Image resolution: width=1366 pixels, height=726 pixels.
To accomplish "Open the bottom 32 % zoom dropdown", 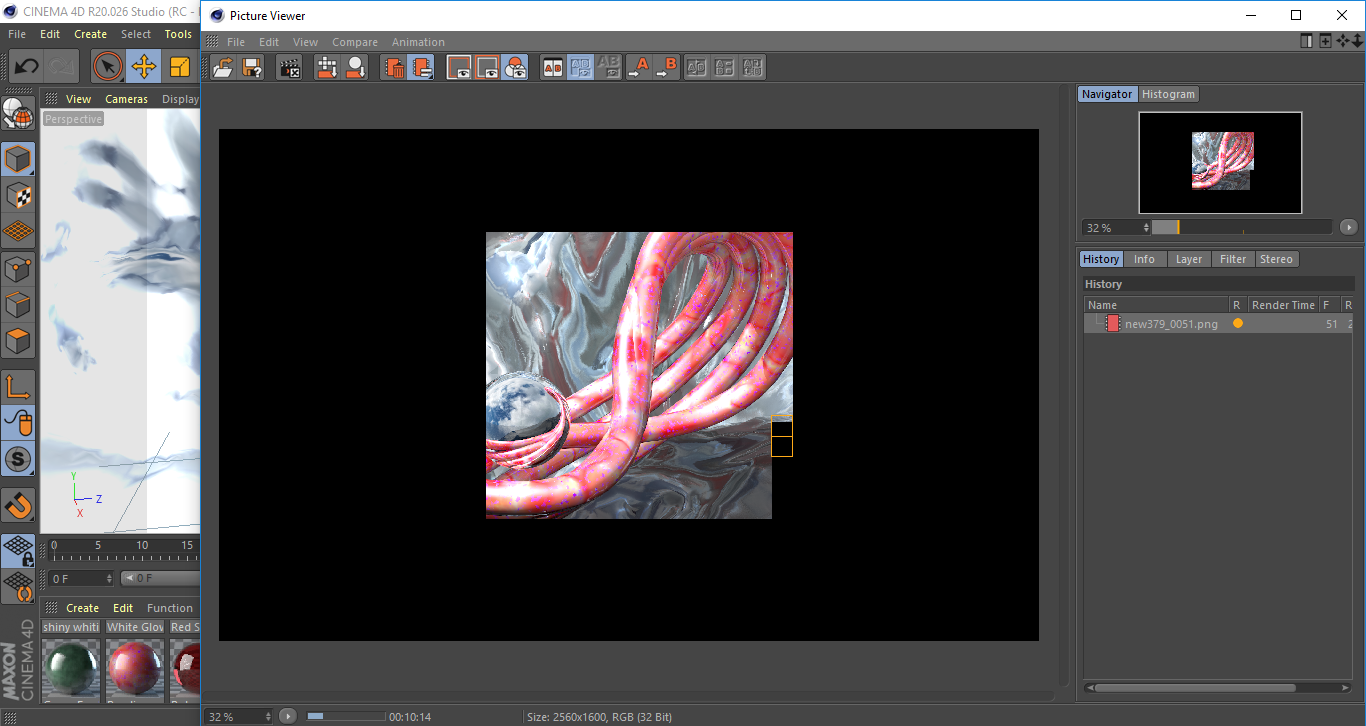I will (240, 716).
